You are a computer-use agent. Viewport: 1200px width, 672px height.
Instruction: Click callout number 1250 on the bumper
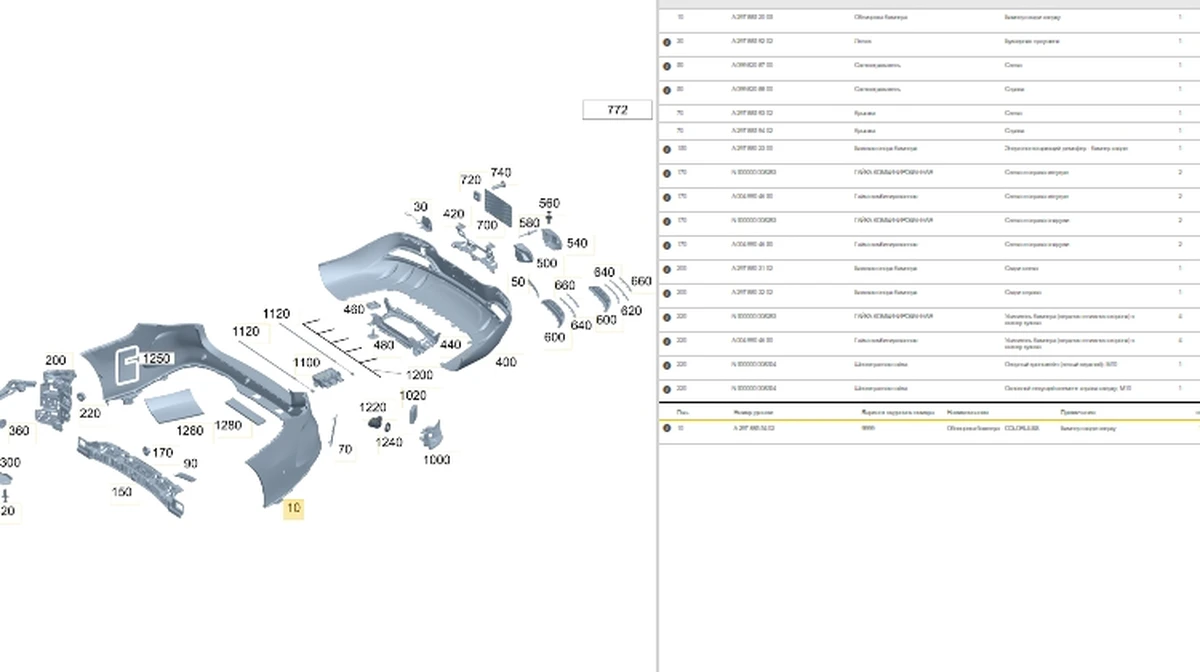tap(156, 359)
